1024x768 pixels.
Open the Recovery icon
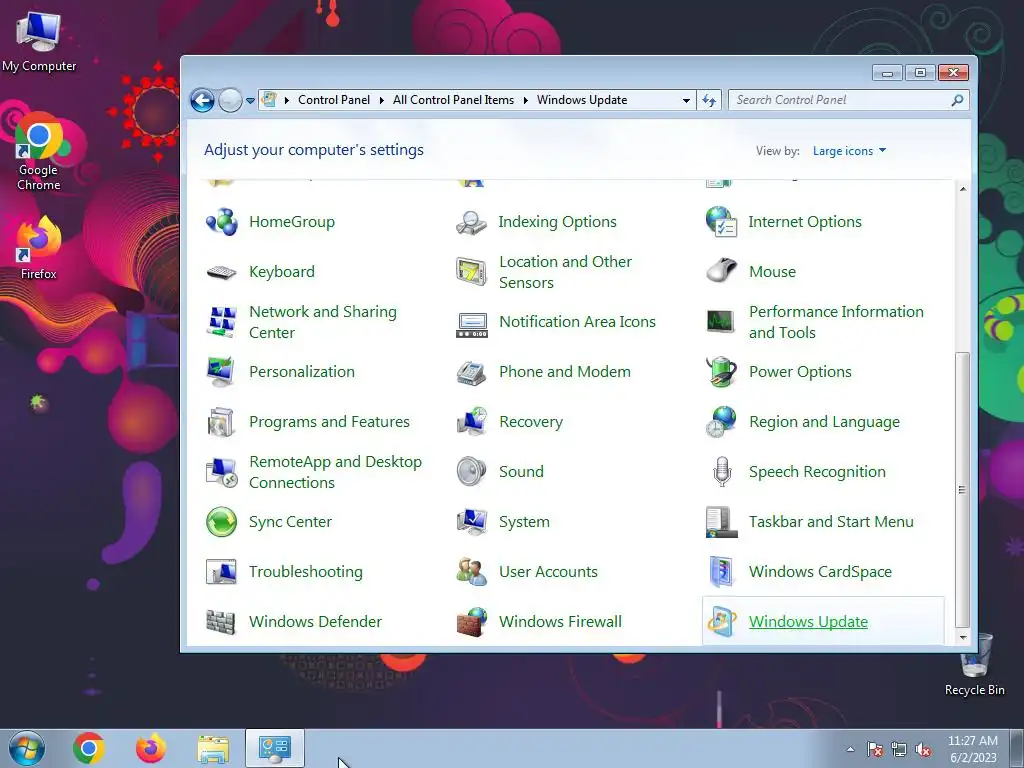[471, 422]
